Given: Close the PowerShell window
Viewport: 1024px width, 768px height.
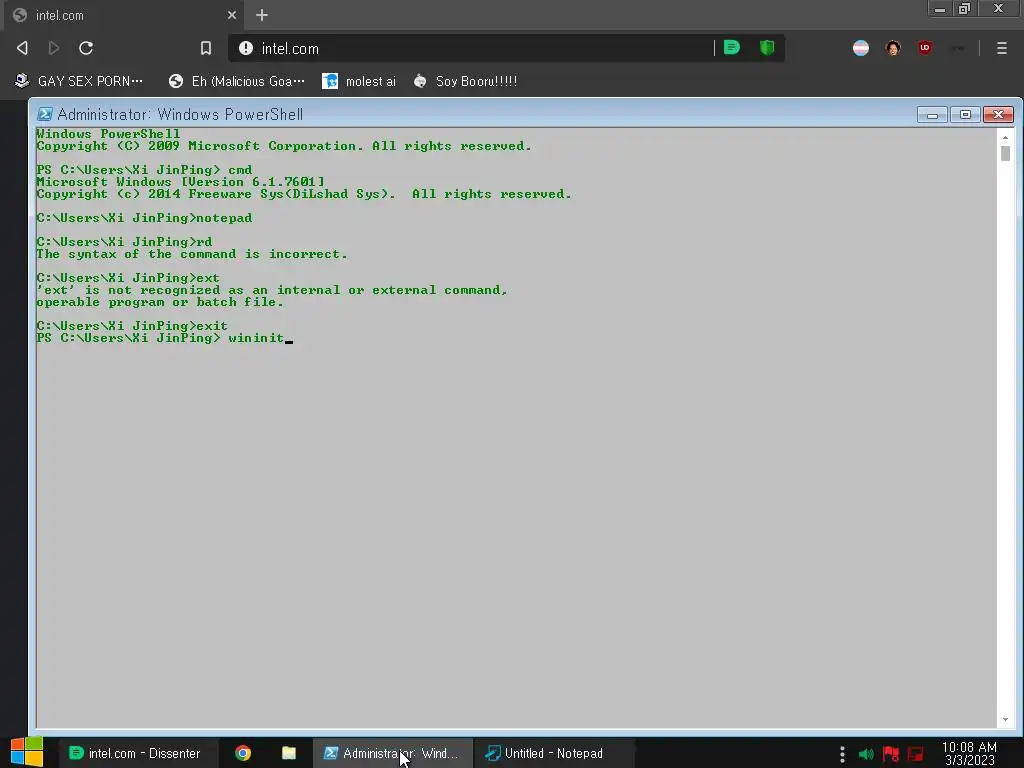Looking at the screenshot, I should pos(998,115).
